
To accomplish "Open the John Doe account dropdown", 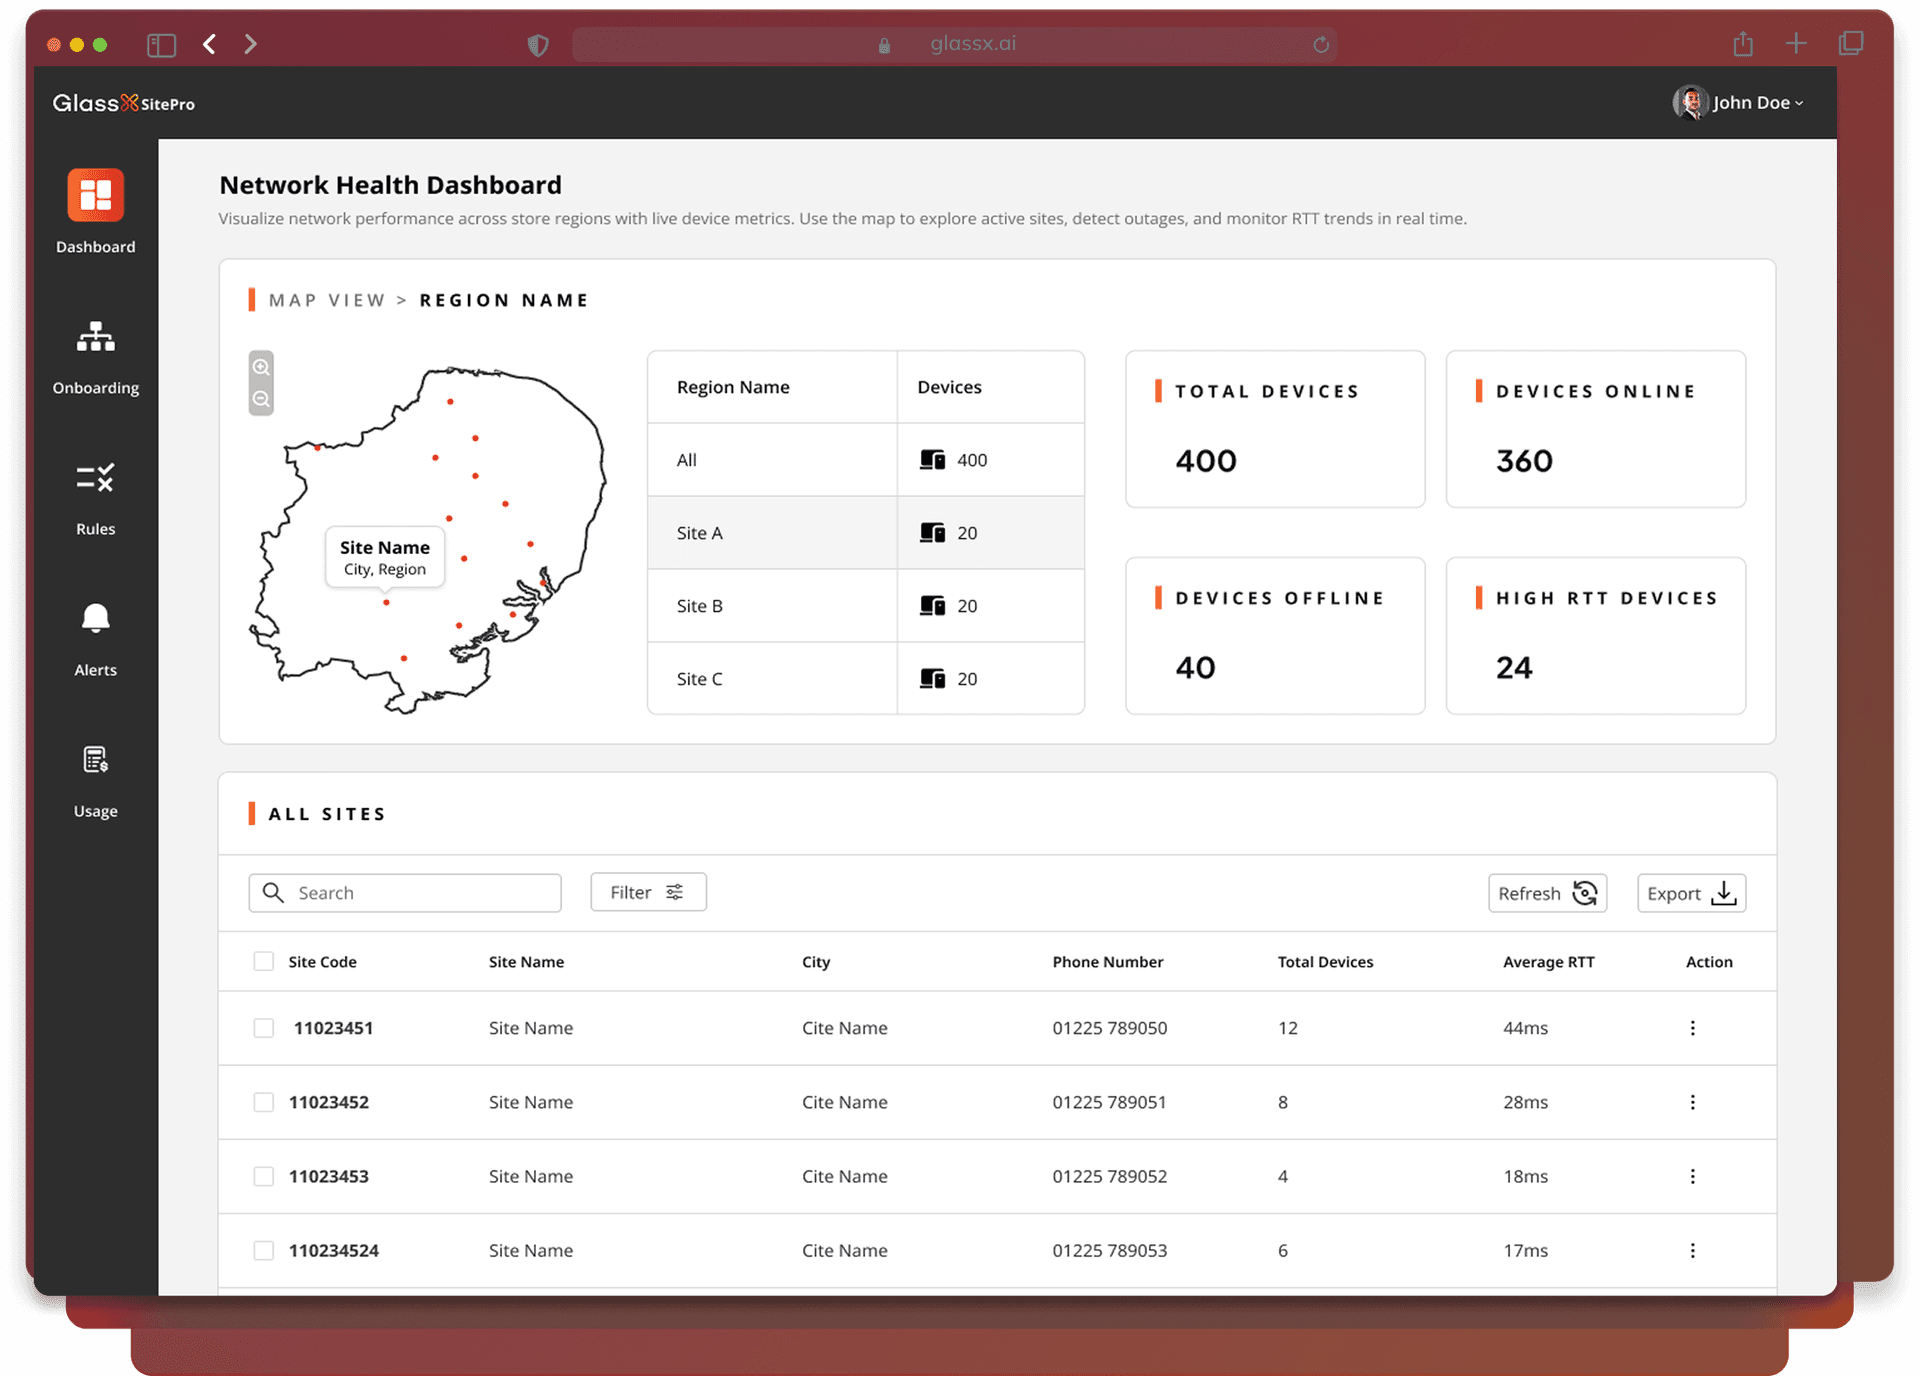I will [1738, 102].
